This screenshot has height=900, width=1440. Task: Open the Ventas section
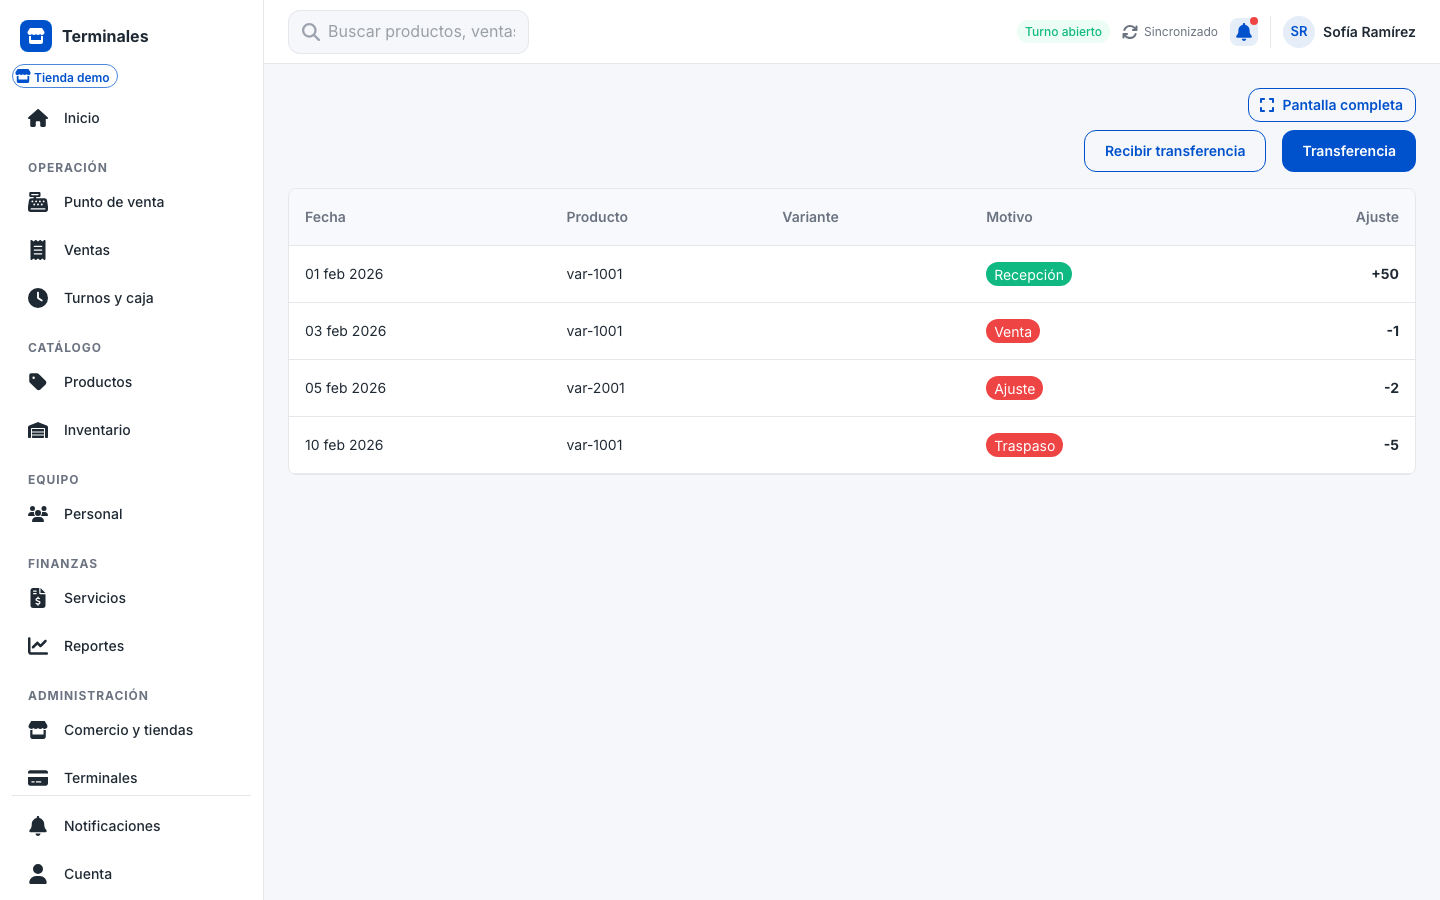[x=132, y=250]
